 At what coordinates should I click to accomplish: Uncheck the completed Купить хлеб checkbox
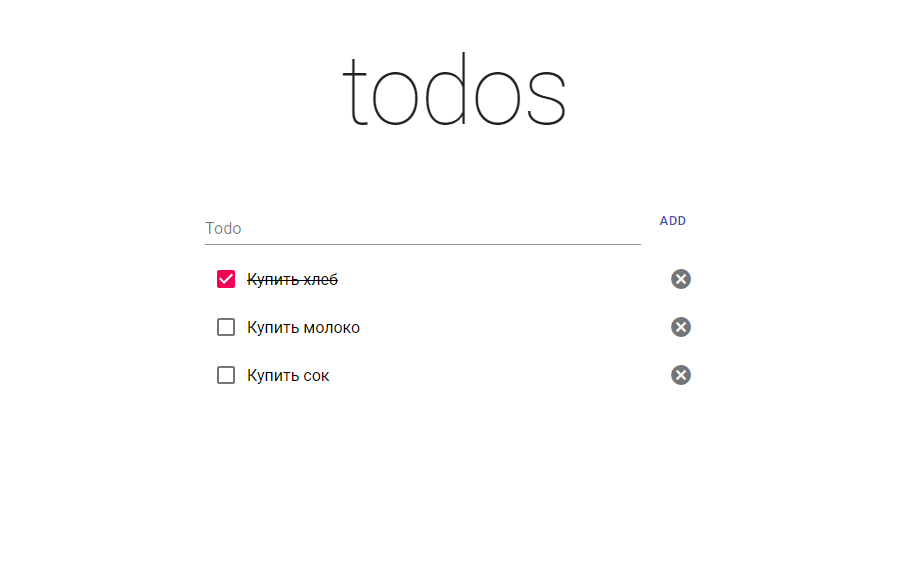[x=226, y=279]
